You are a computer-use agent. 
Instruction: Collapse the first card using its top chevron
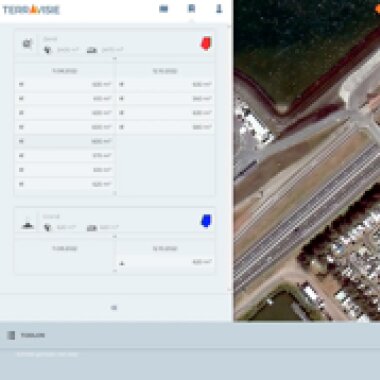(x=115, y=58)
